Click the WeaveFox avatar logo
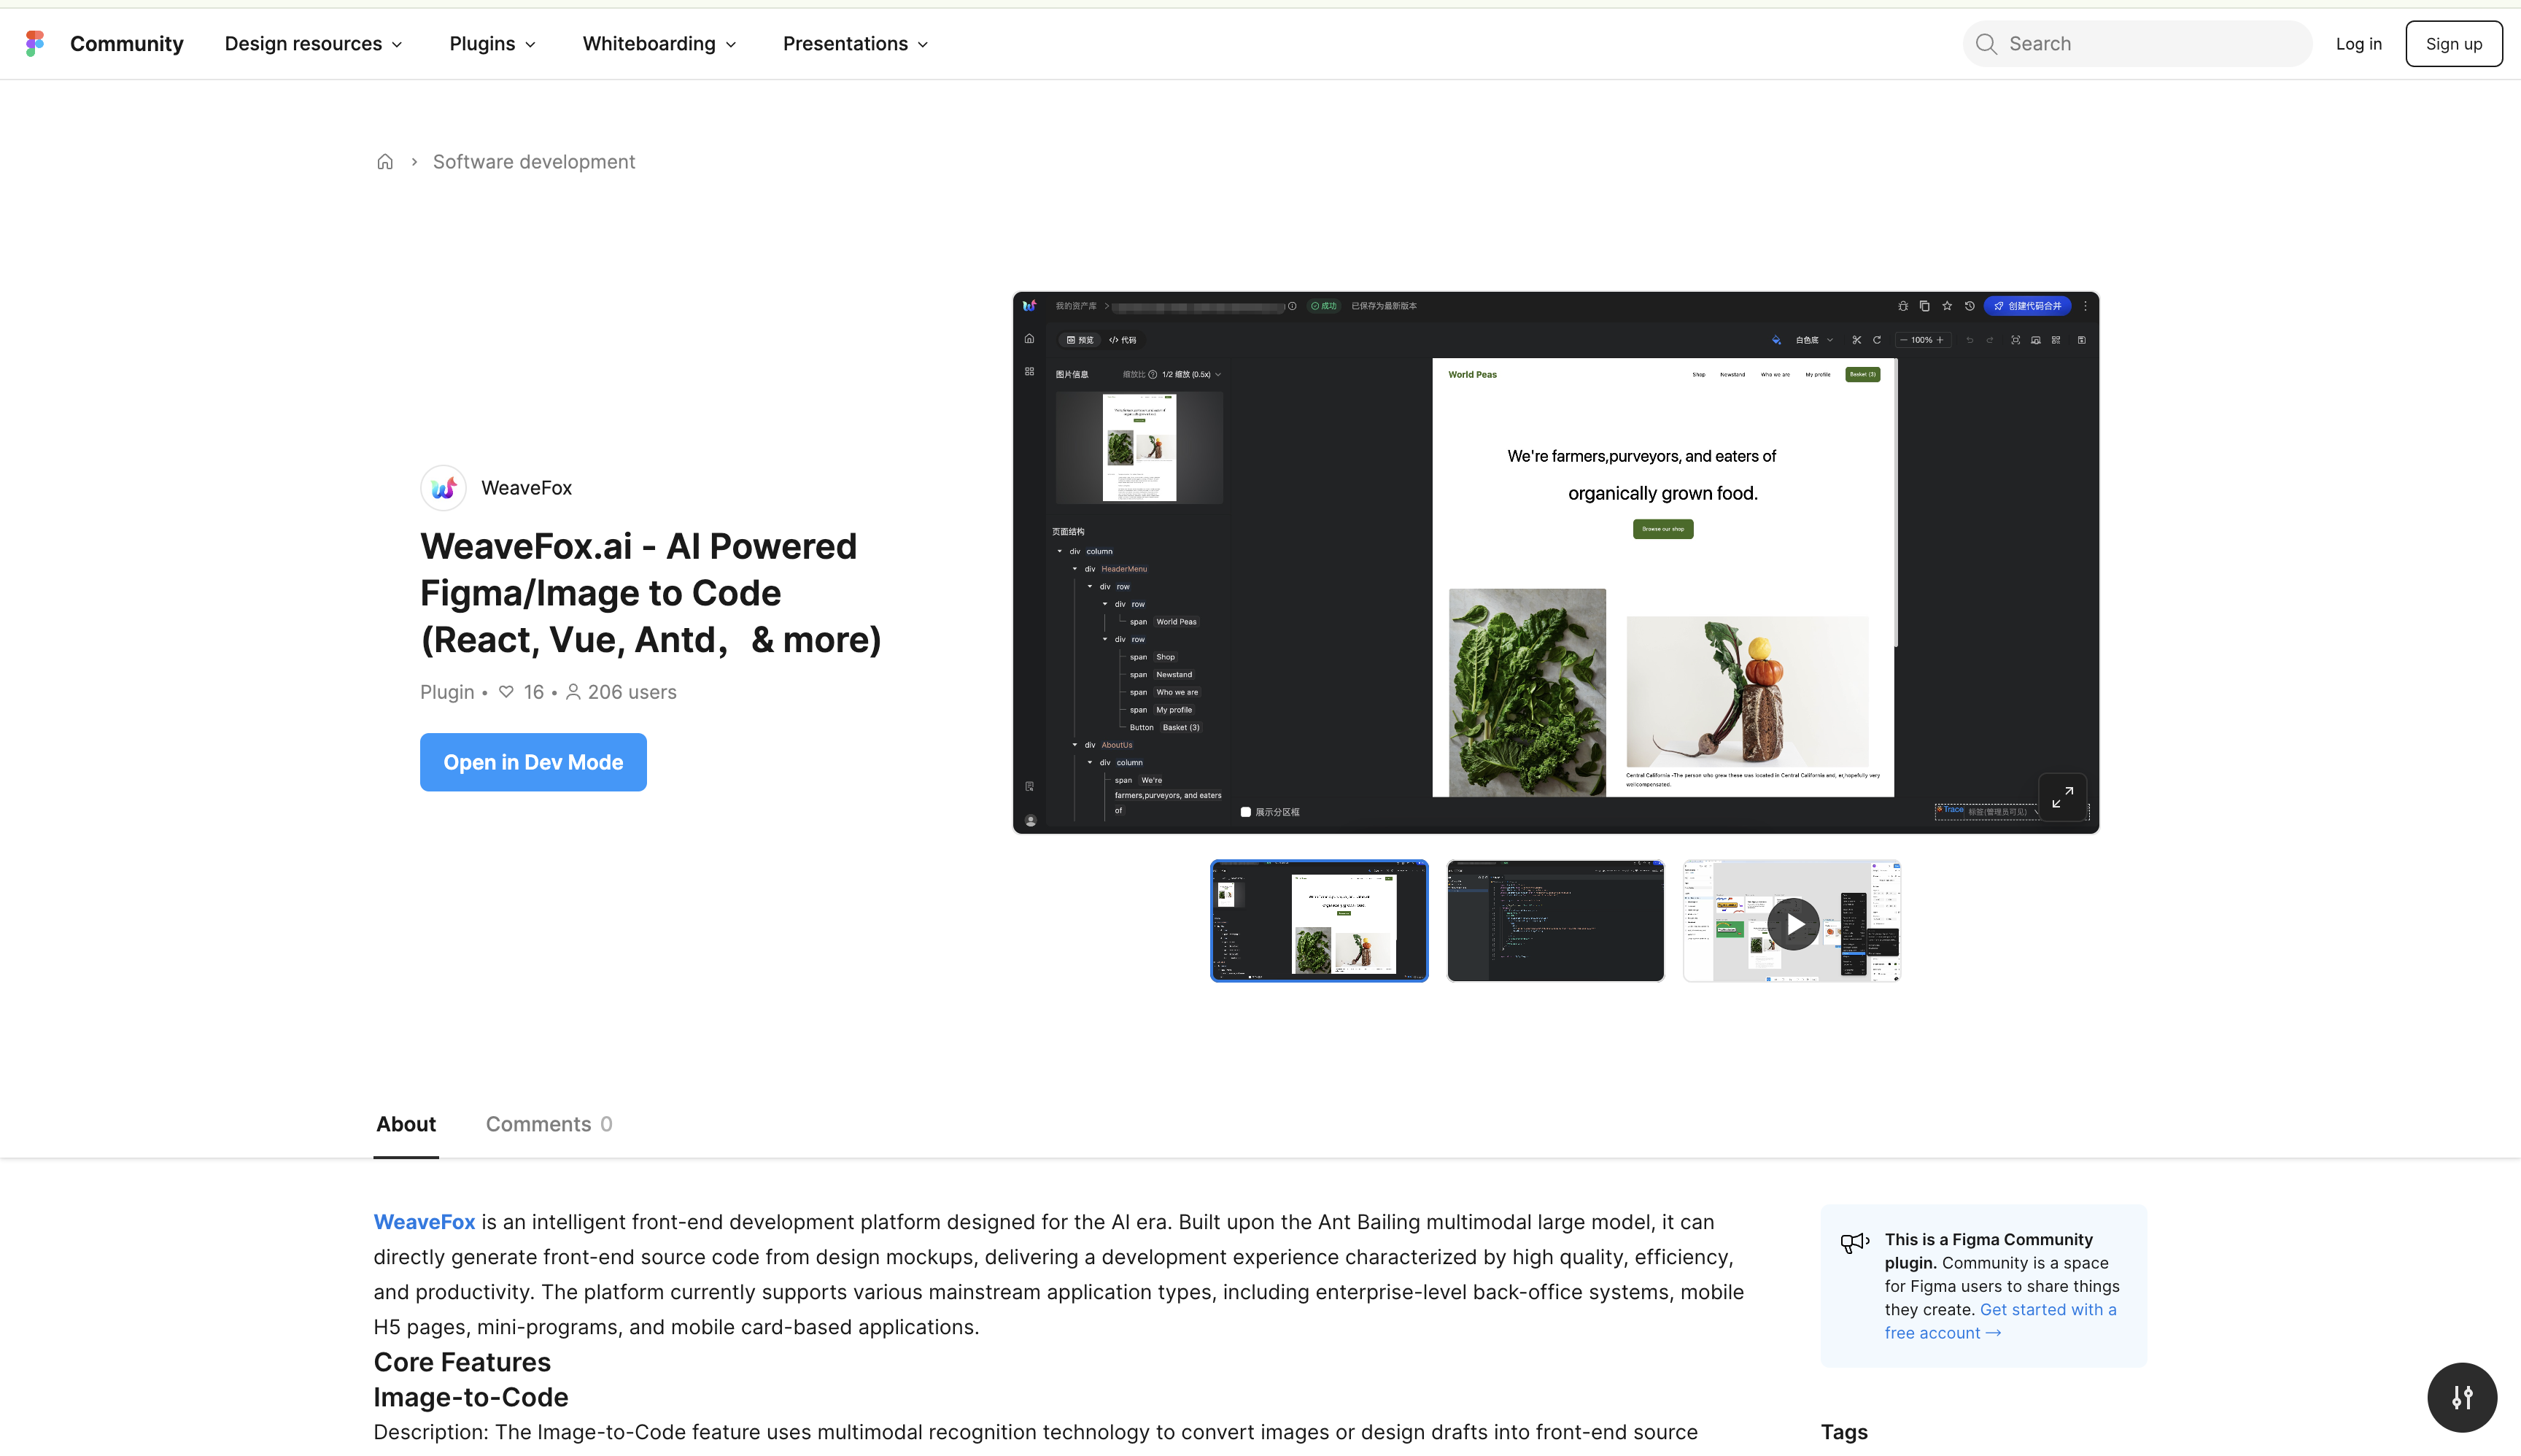 click(443, 488)
